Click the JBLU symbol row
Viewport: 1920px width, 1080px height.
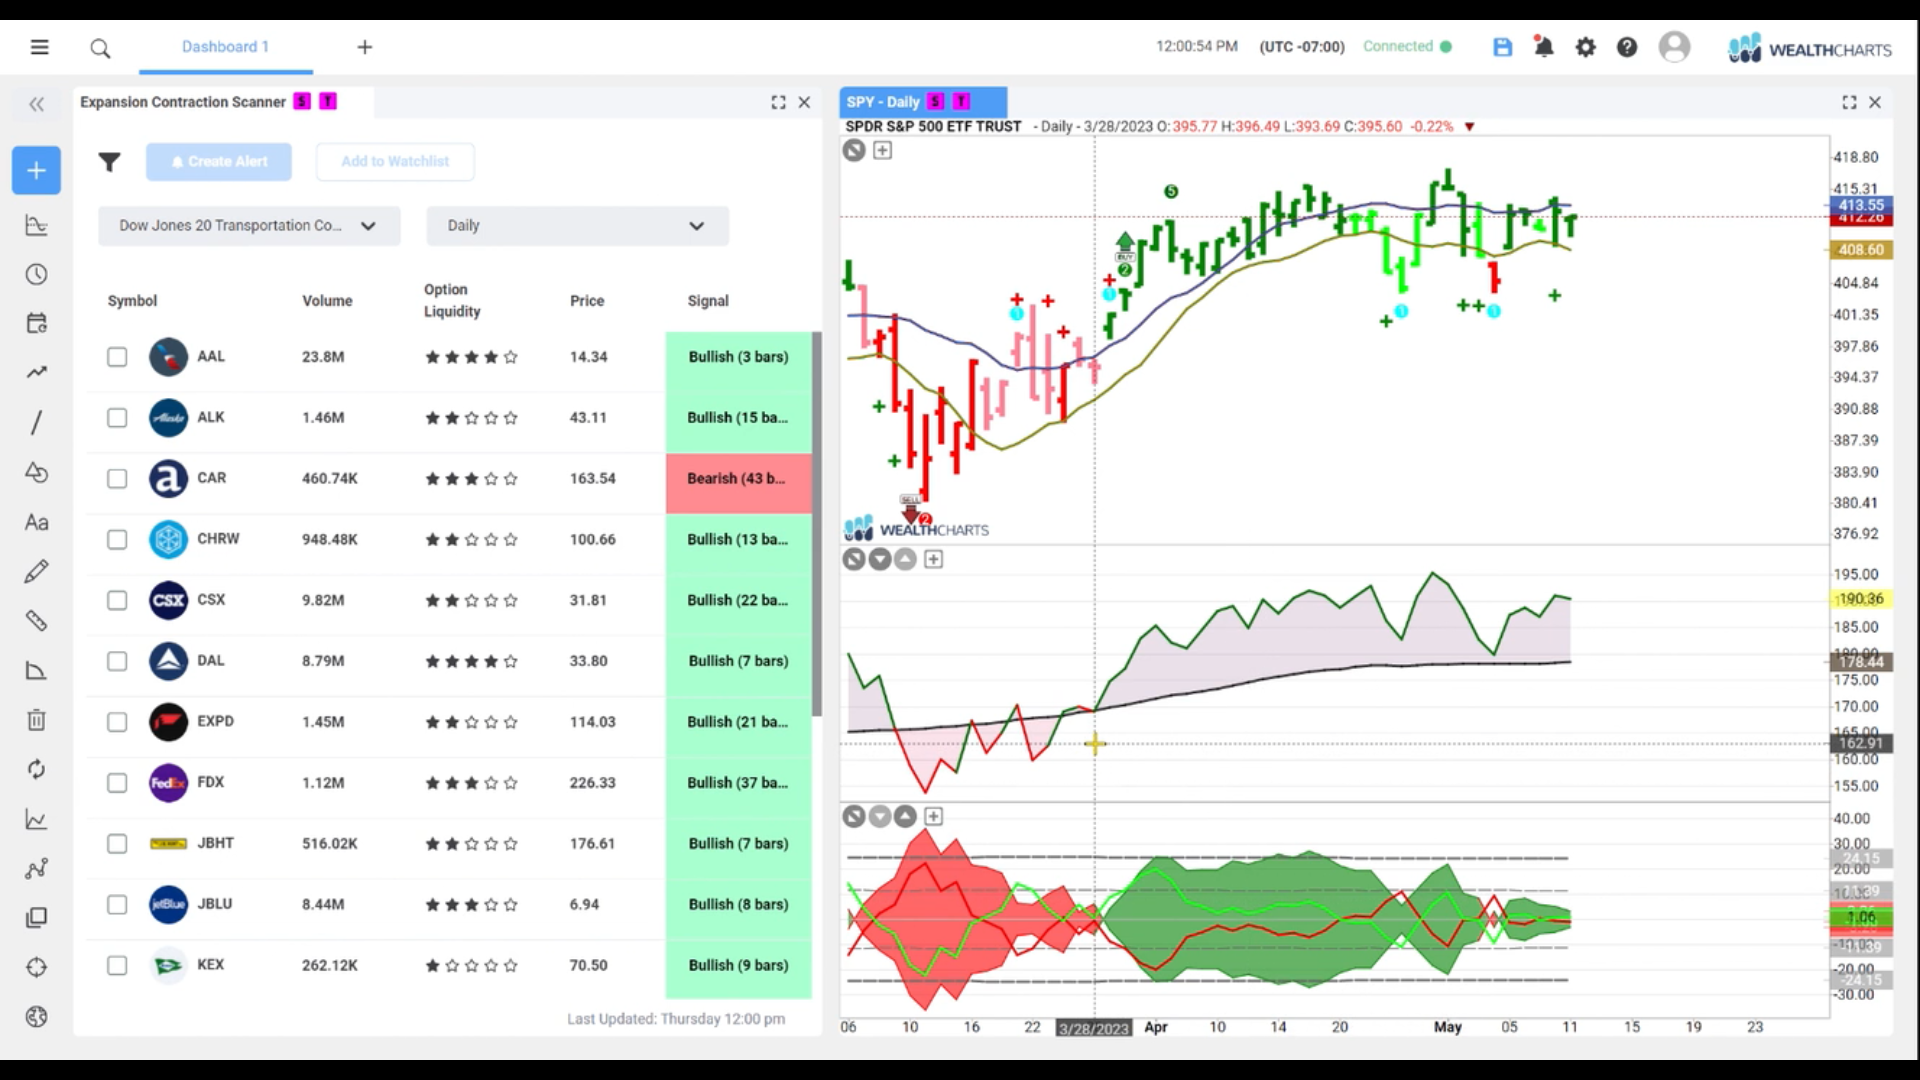pyautogui.click(x=450, y=904)
